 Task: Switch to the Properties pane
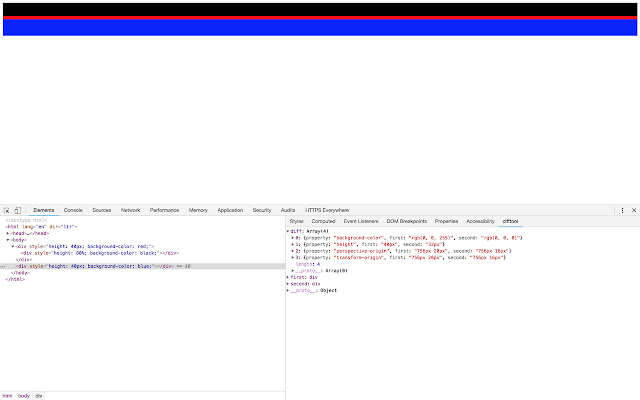(x=446, y=221)
